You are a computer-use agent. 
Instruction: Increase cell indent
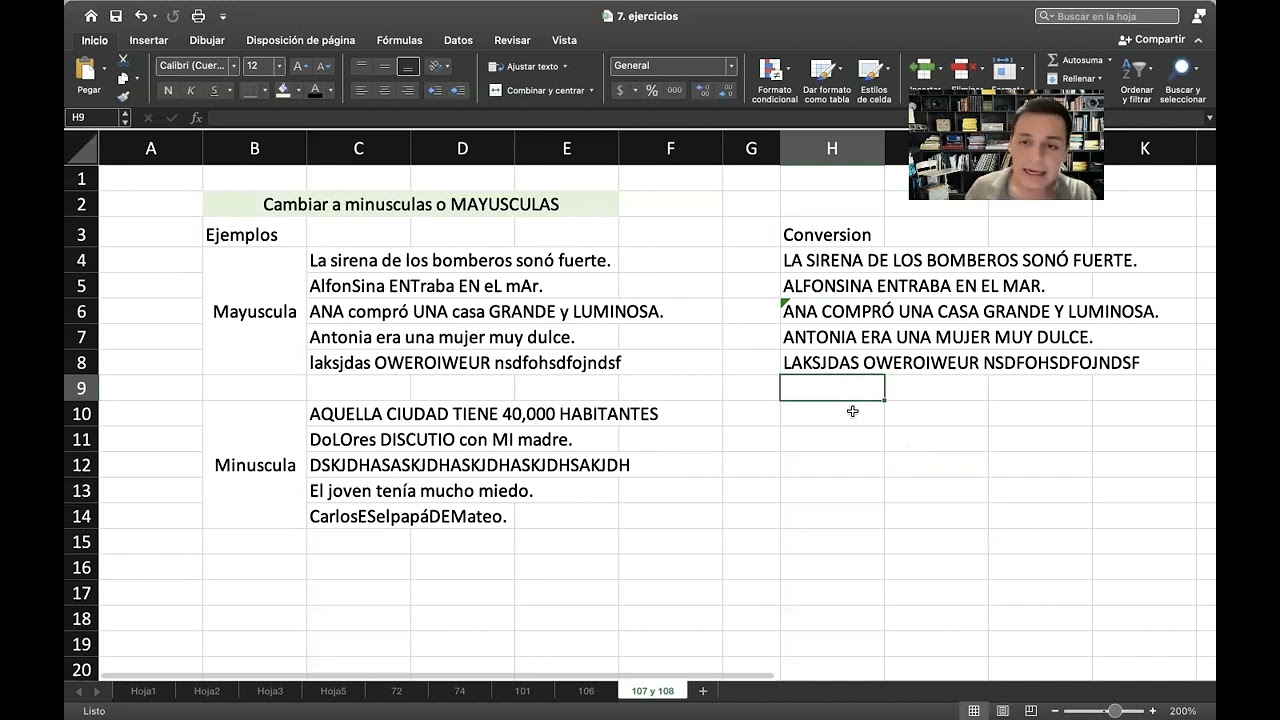point(458,90)
